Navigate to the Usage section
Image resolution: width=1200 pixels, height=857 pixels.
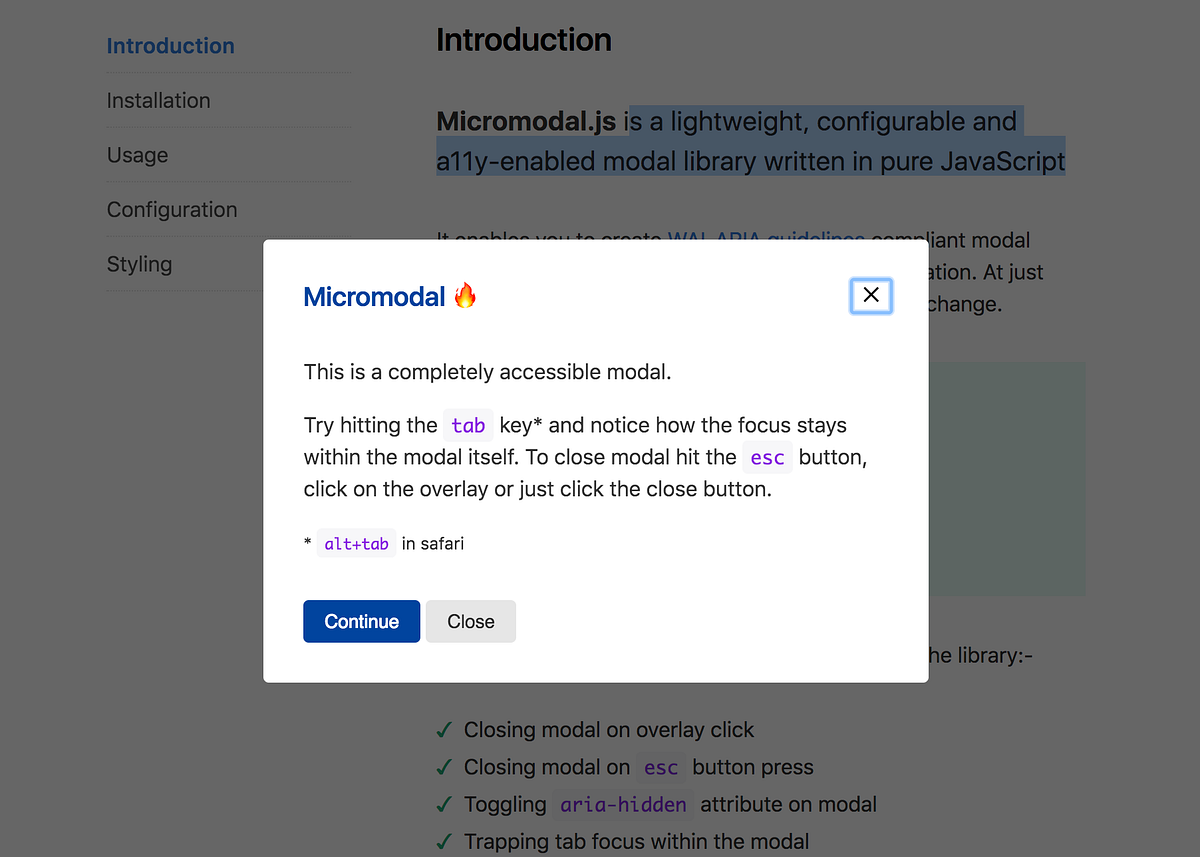tap(137, 155)
